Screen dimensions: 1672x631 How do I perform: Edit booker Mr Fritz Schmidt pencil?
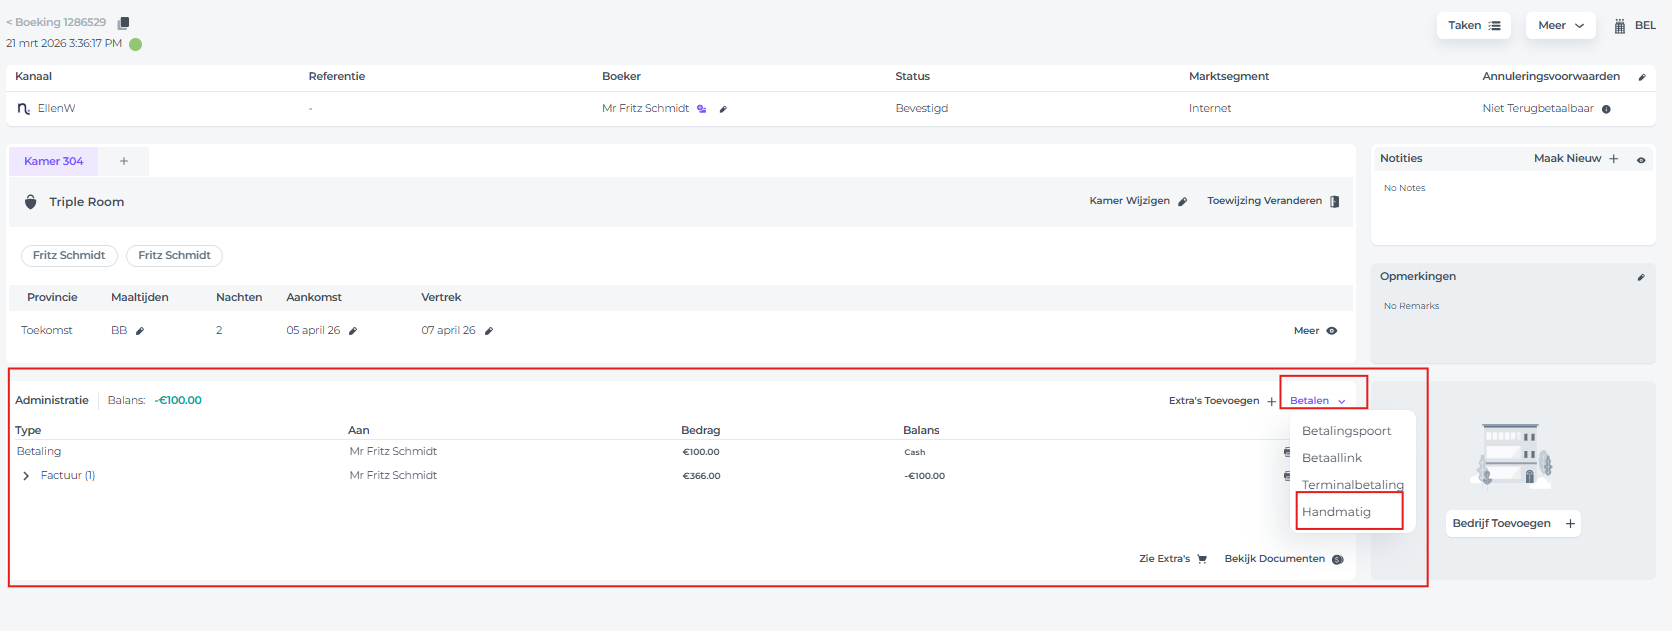[x=723, y=109]
